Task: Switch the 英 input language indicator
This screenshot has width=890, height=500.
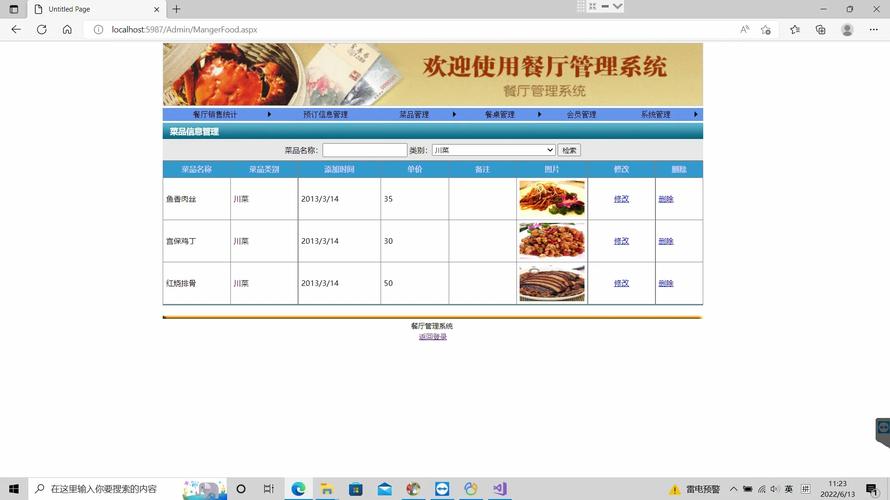Action: 788,489
